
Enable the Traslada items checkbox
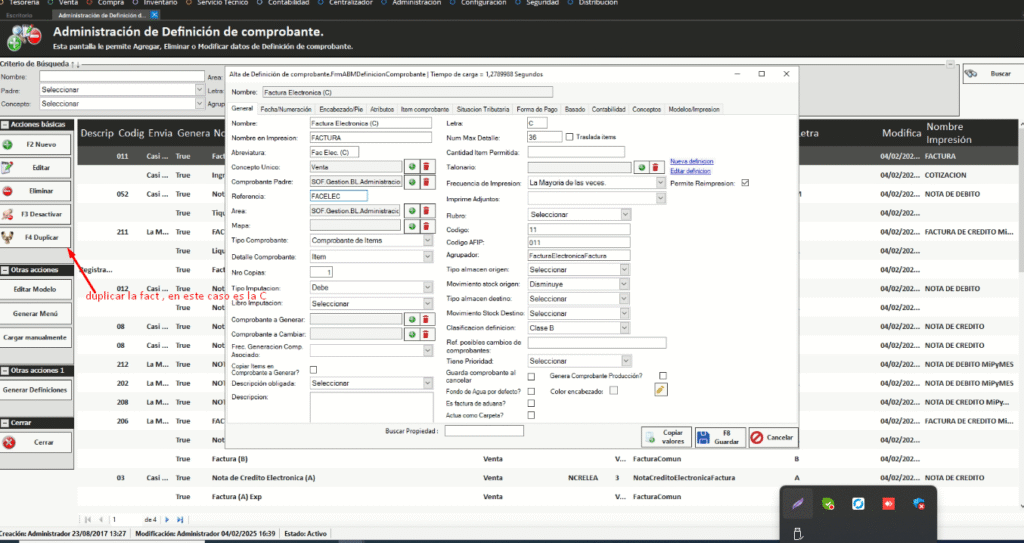tap(570, 137)
